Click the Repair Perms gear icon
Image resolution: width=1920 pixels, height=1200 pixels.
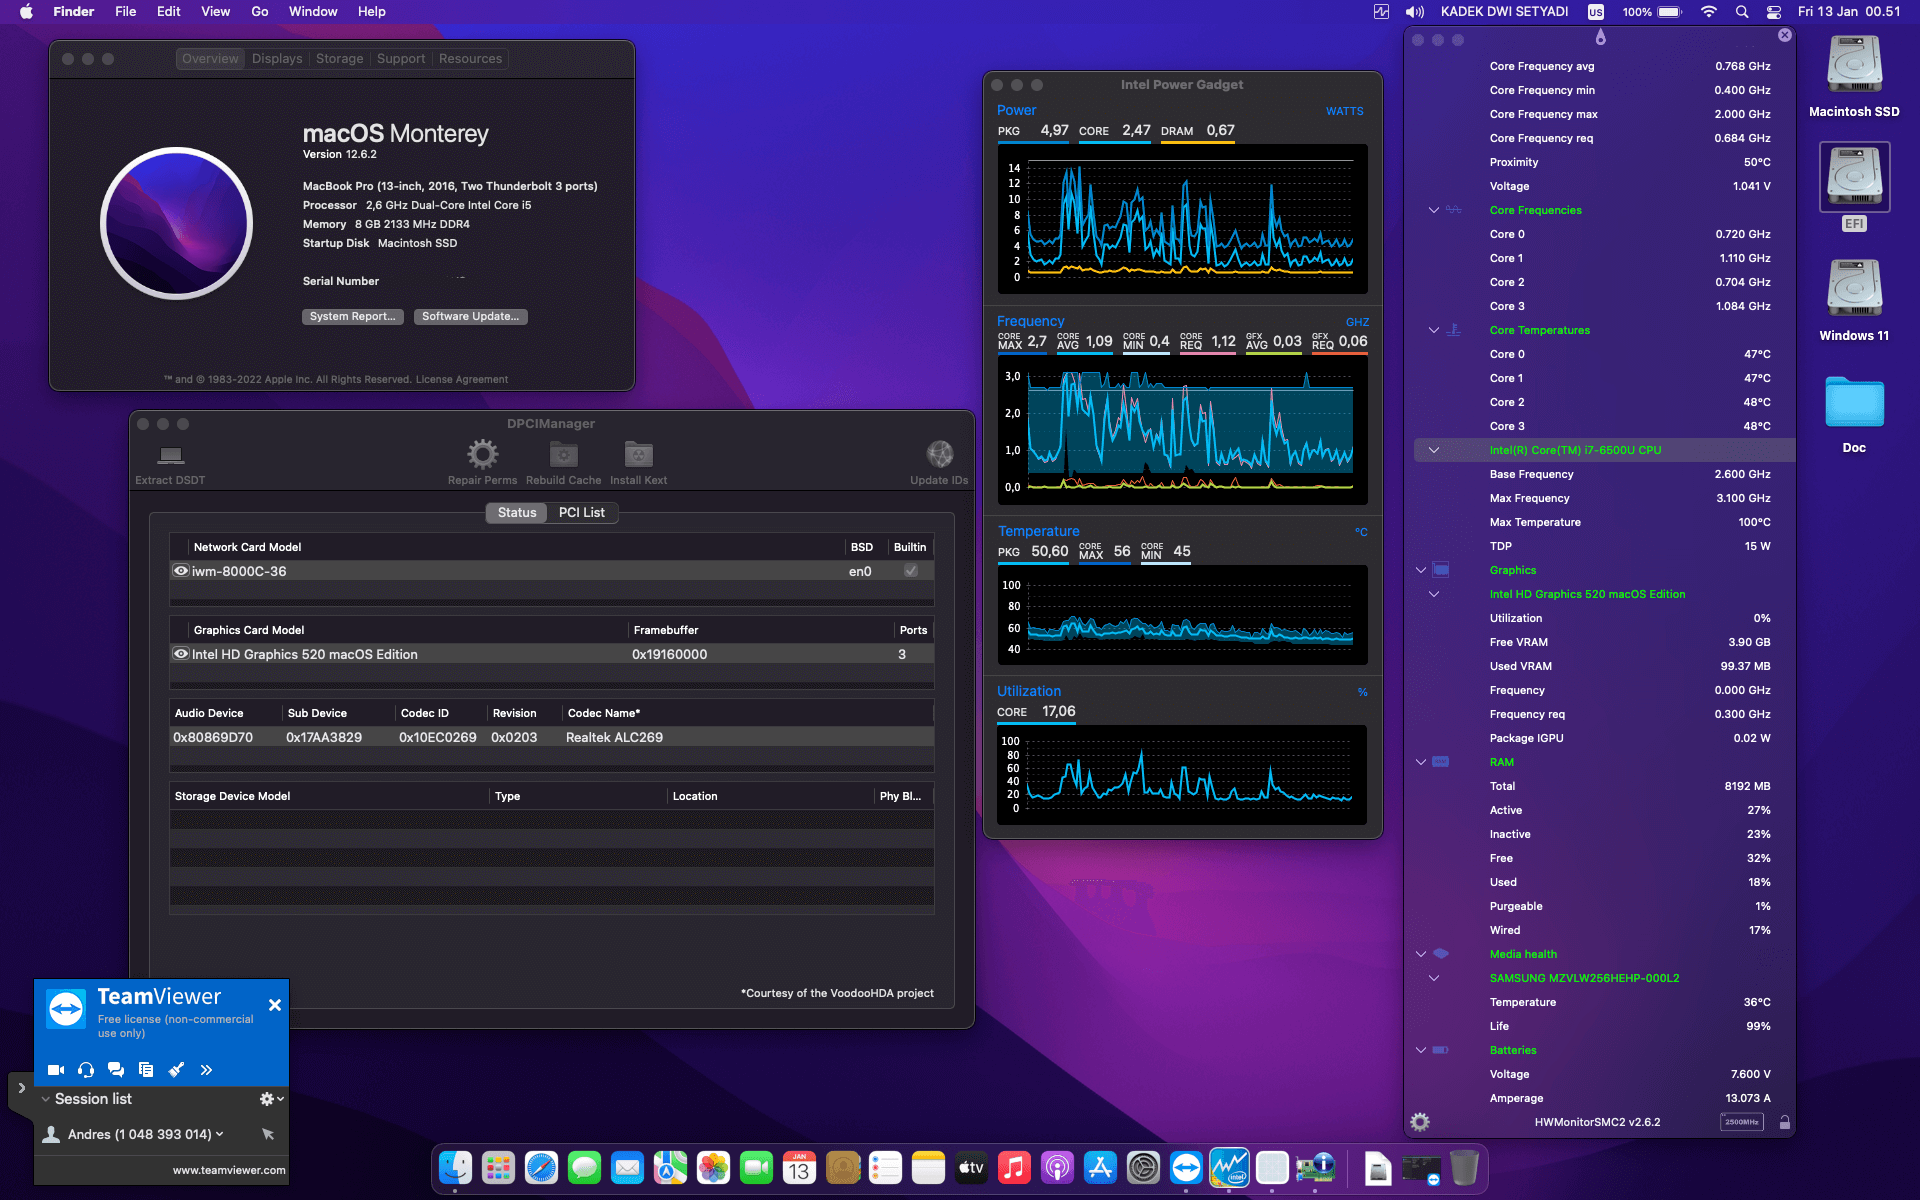[482, 455]
